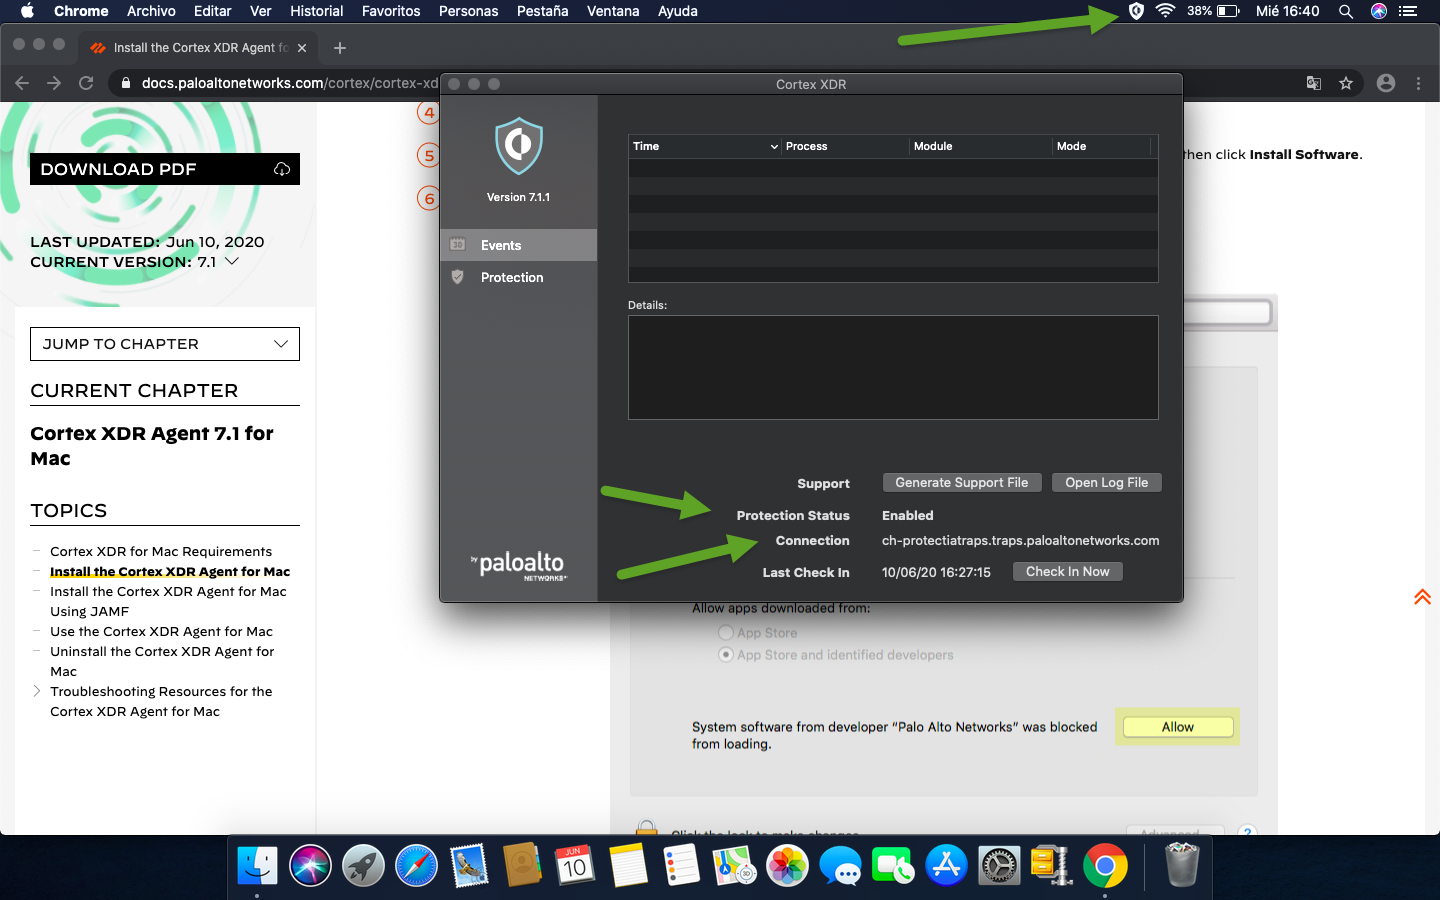Open the Editar menu
The image size is (1440, 900).
tap(212, 11)
